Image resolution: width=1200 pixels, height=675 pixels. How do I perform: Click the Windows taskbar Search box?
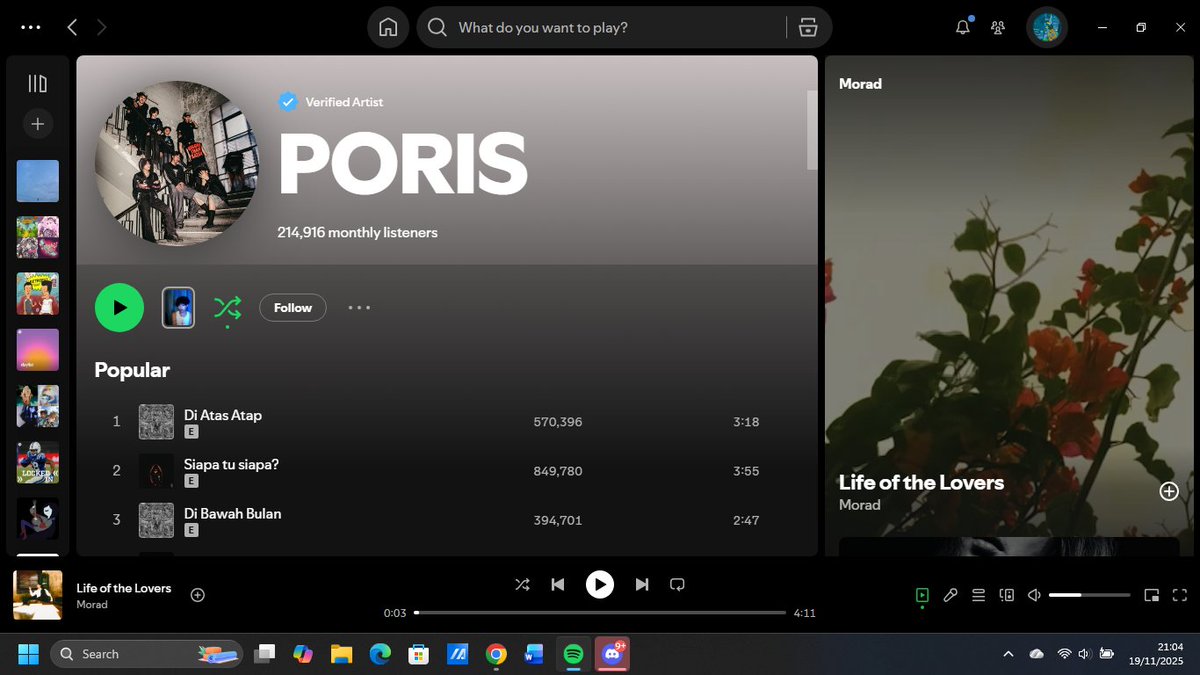[147, 654]
